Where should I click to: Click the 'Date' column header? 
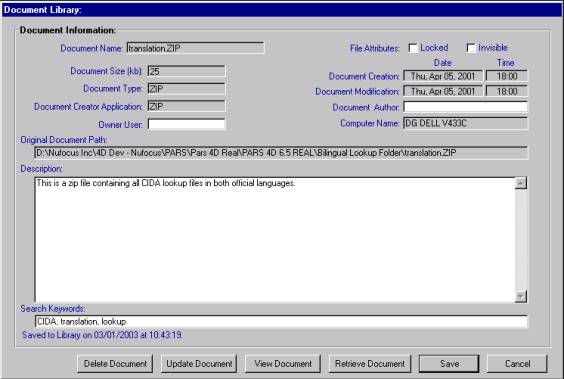442,63
